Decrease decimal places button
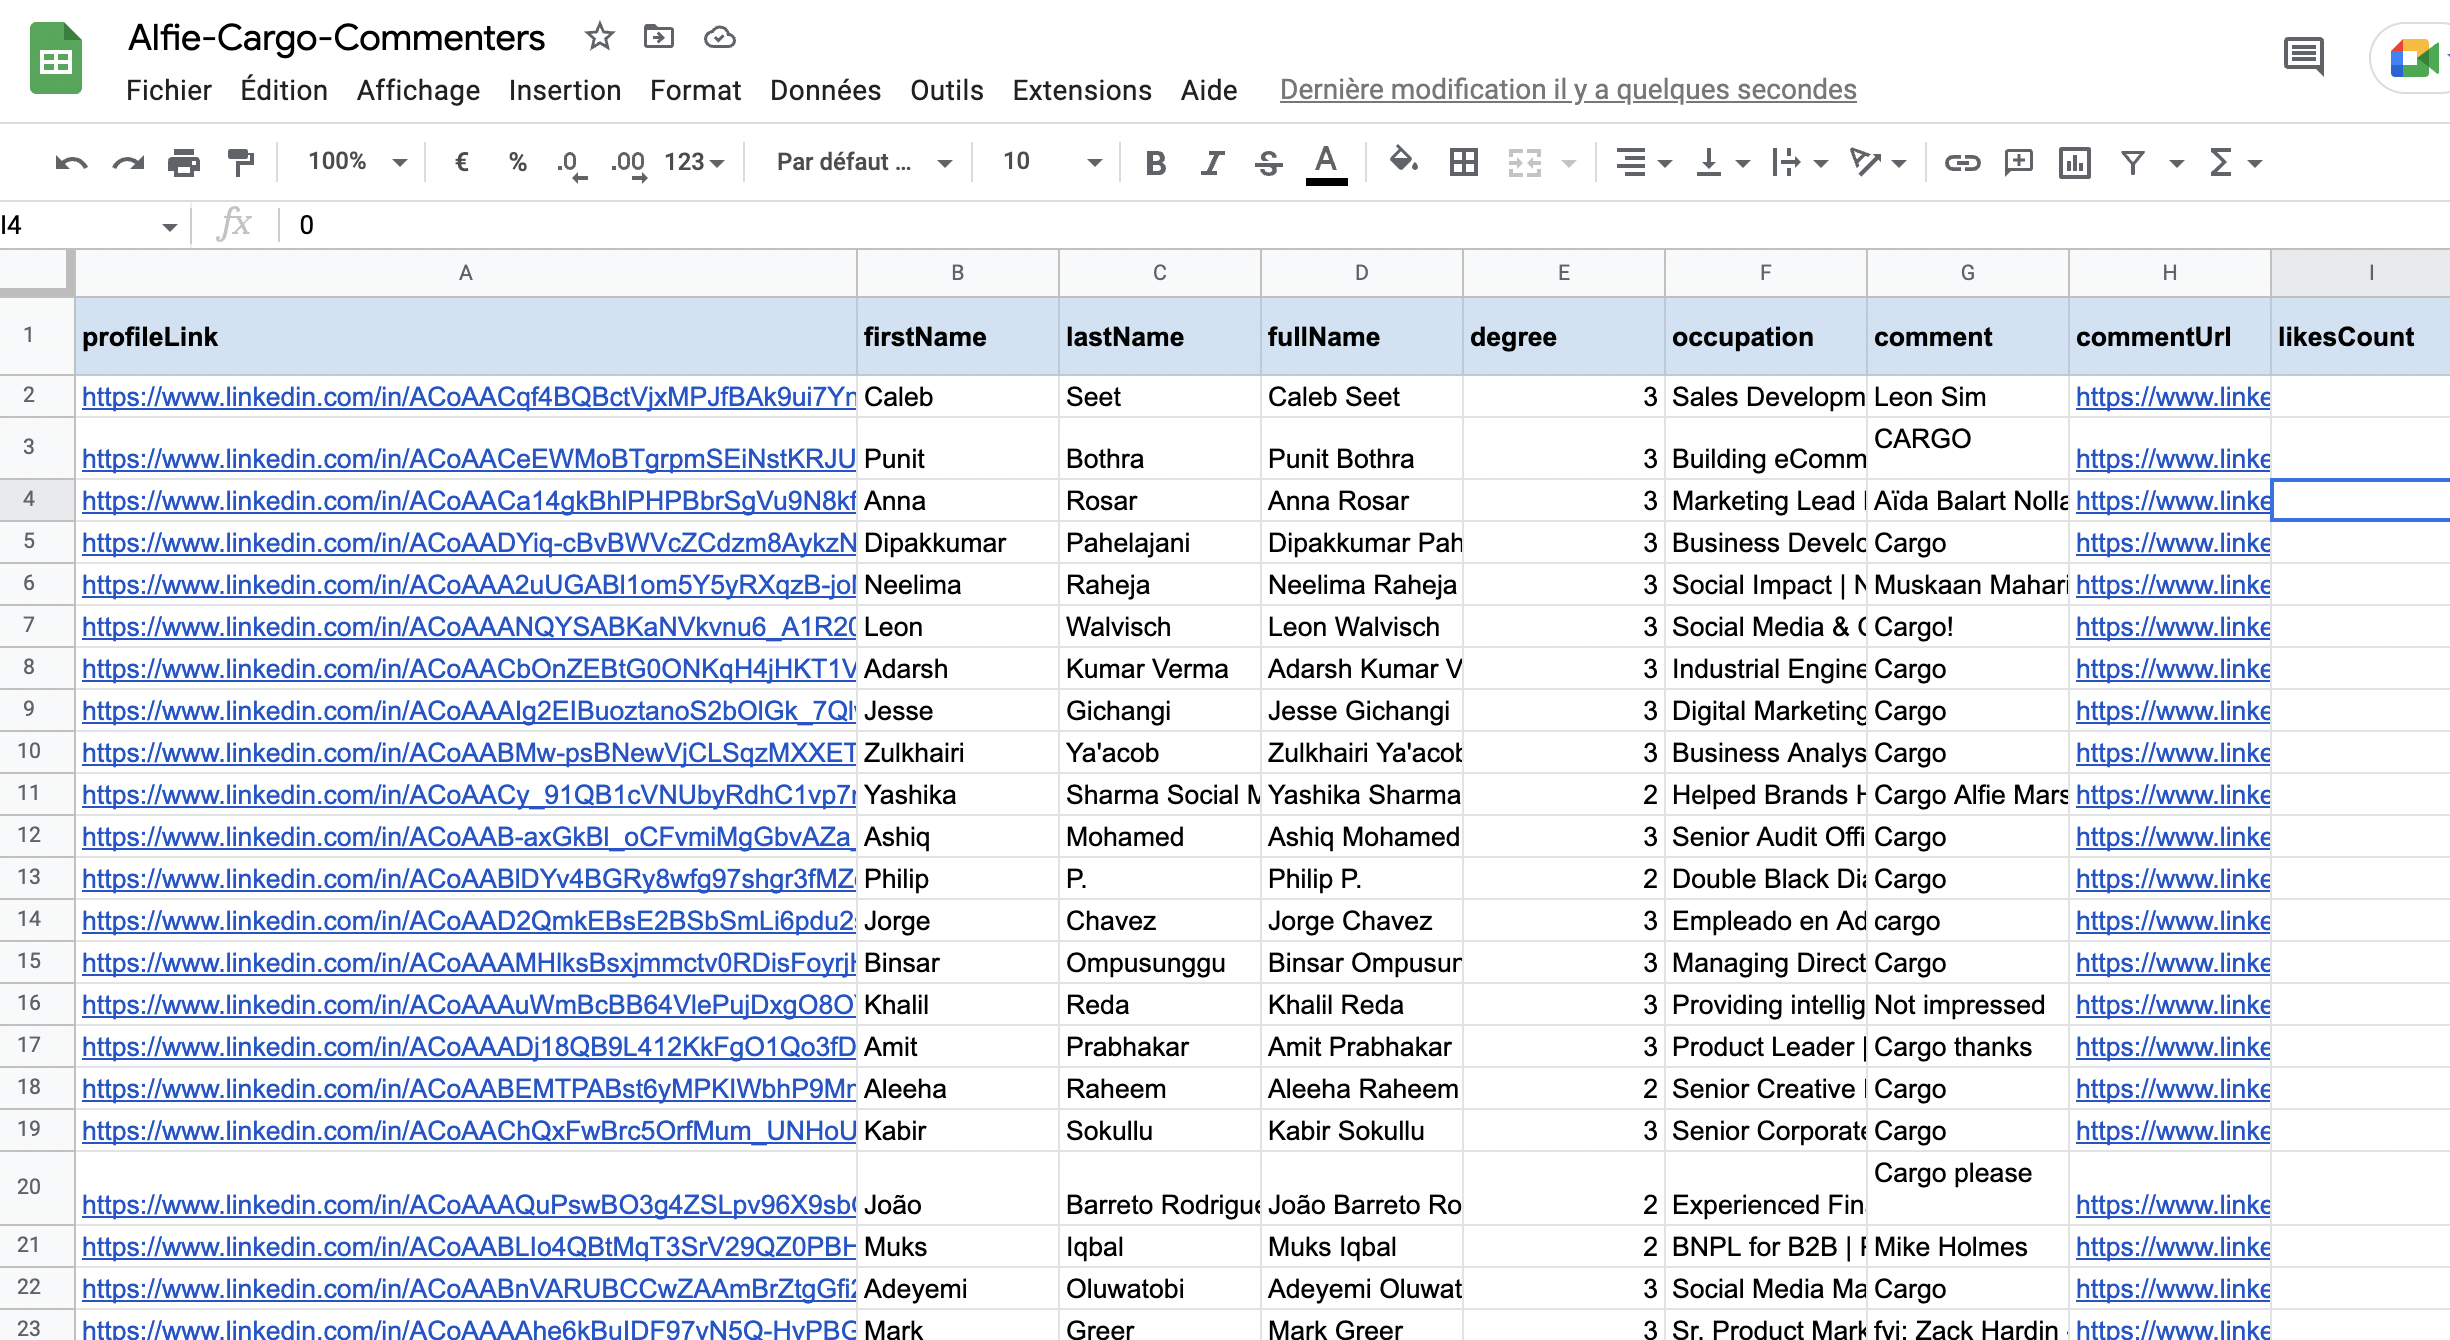 point(571,163)
